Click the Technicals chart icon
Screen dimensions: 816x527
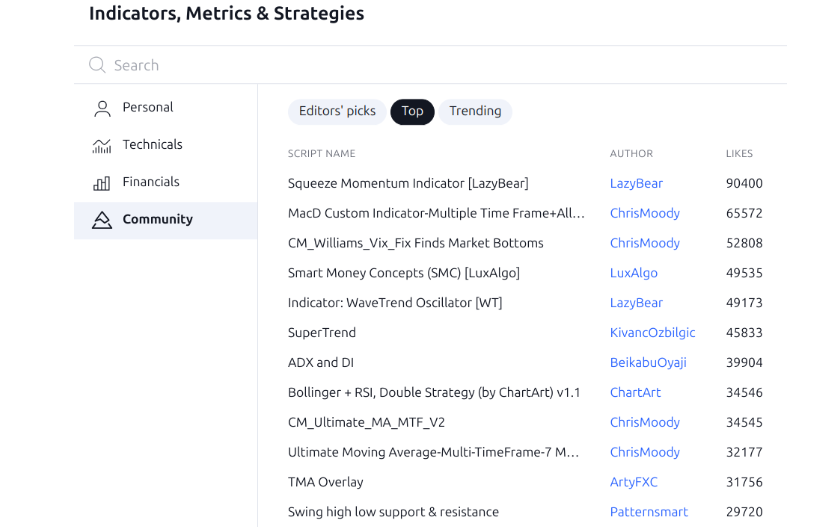pyautogui.click(x=102, y=145)
